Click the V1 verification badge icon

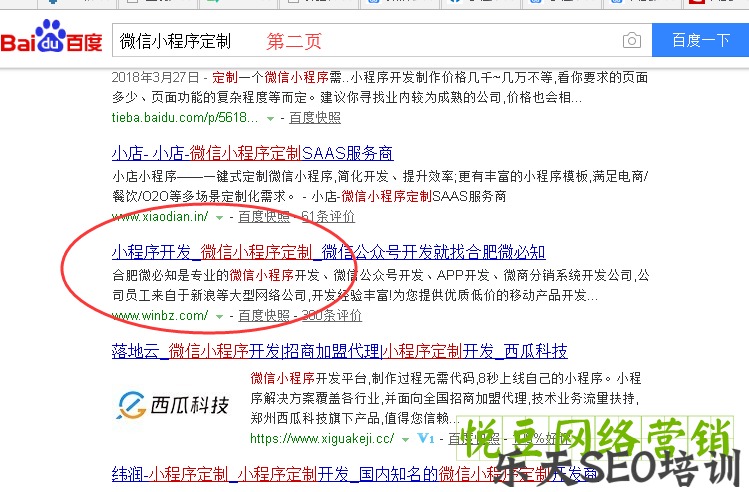pyautogui.click(x=426, y=438)
